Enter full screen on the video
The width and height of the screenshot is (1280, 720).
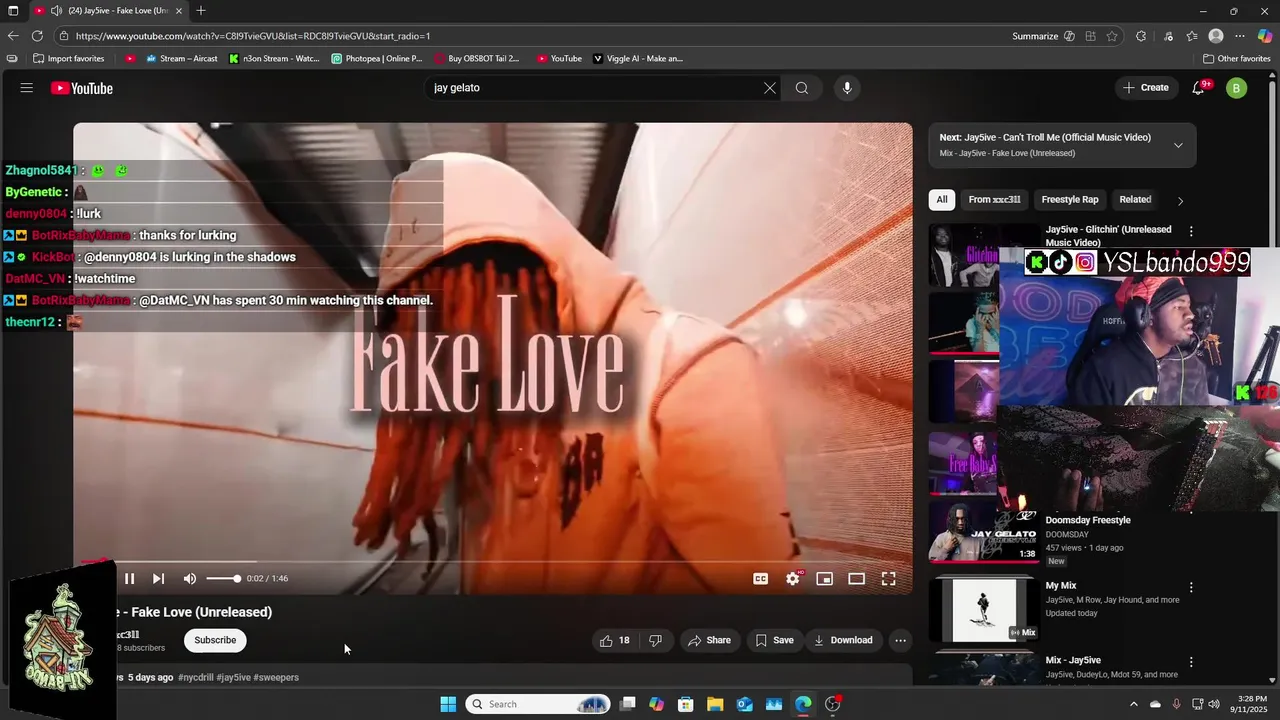tap(888, 579)
